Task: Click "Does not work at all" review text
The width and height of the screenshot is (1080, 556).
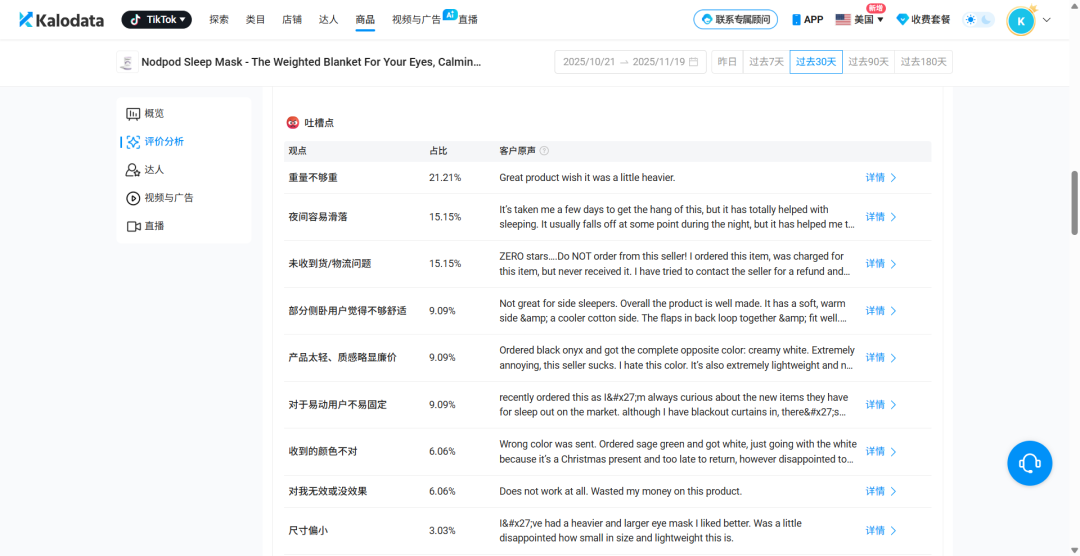Action: coord(621,491)
